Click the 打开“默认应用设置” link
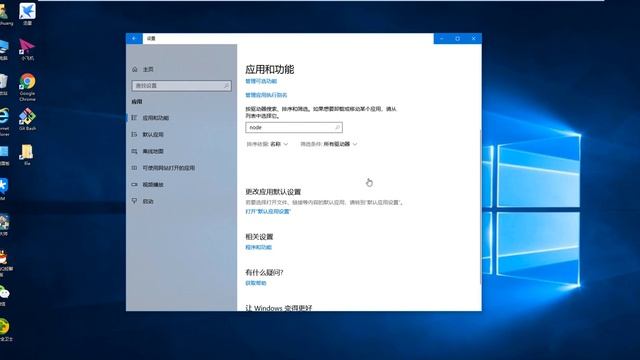Image resolution: width=640 pixels, height=360 pixels. click(x=268, y=211)
